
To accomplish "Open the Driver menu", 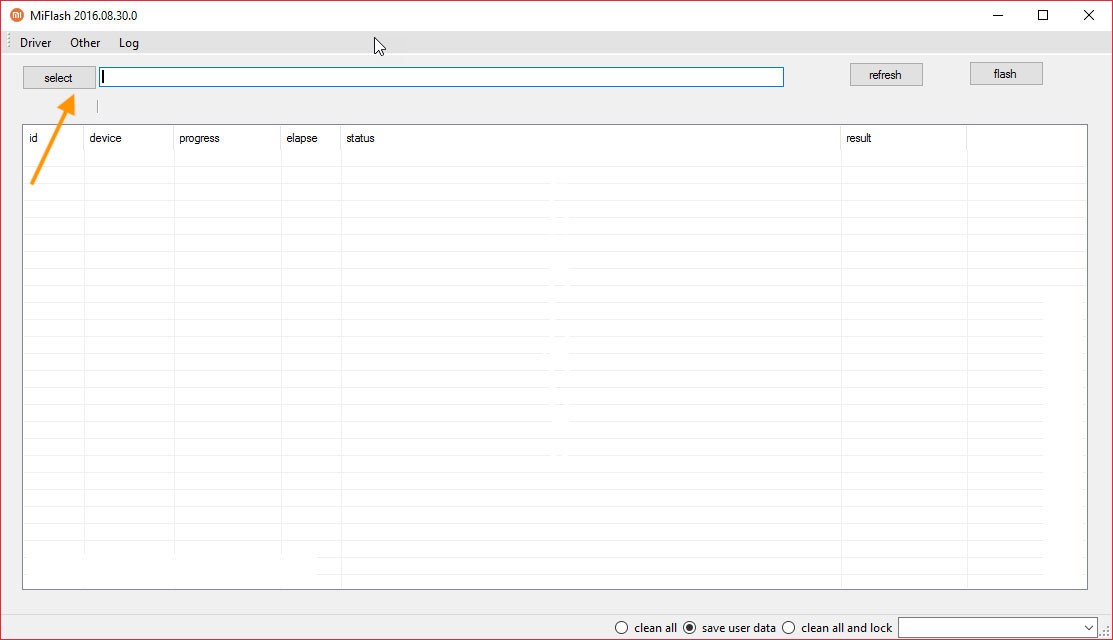I will point(36,43).
